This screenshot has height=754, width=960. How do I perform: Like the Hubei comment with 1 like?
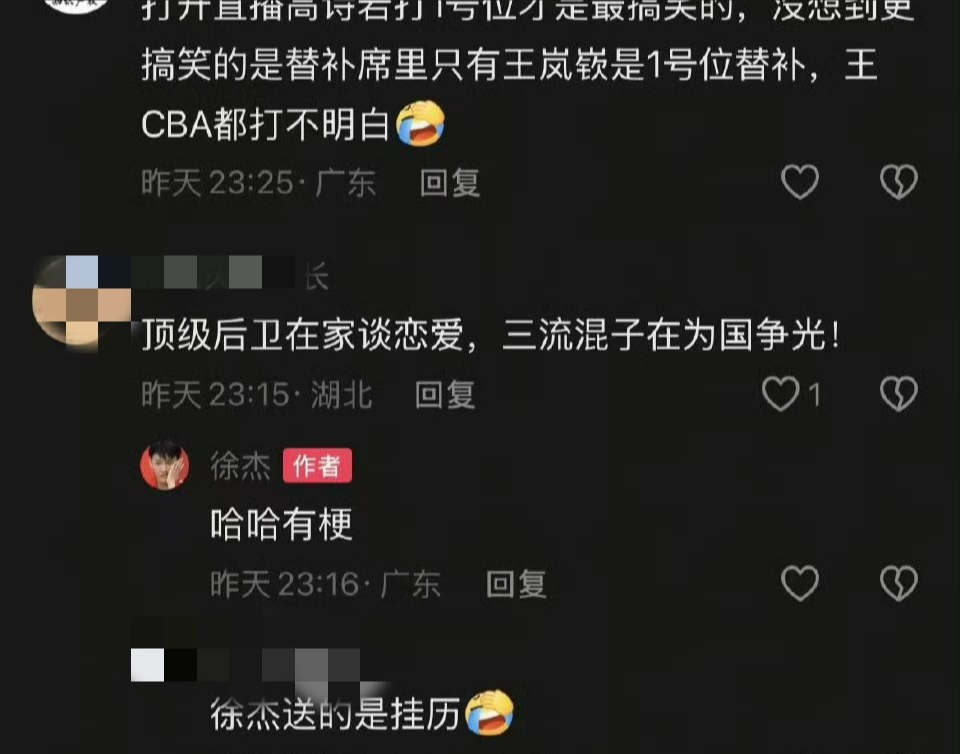coord(781,394)
